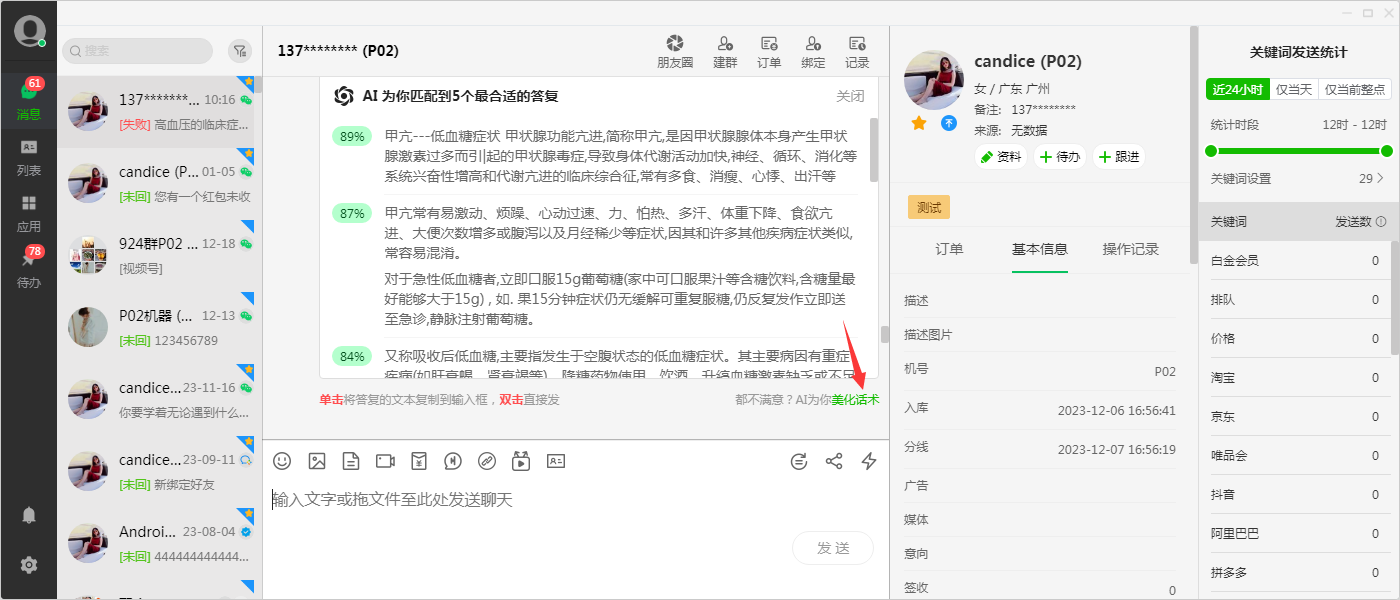The image size is (1400, 600).
Task: Open the settings gear in left sidebar
Action: (29, 565)
